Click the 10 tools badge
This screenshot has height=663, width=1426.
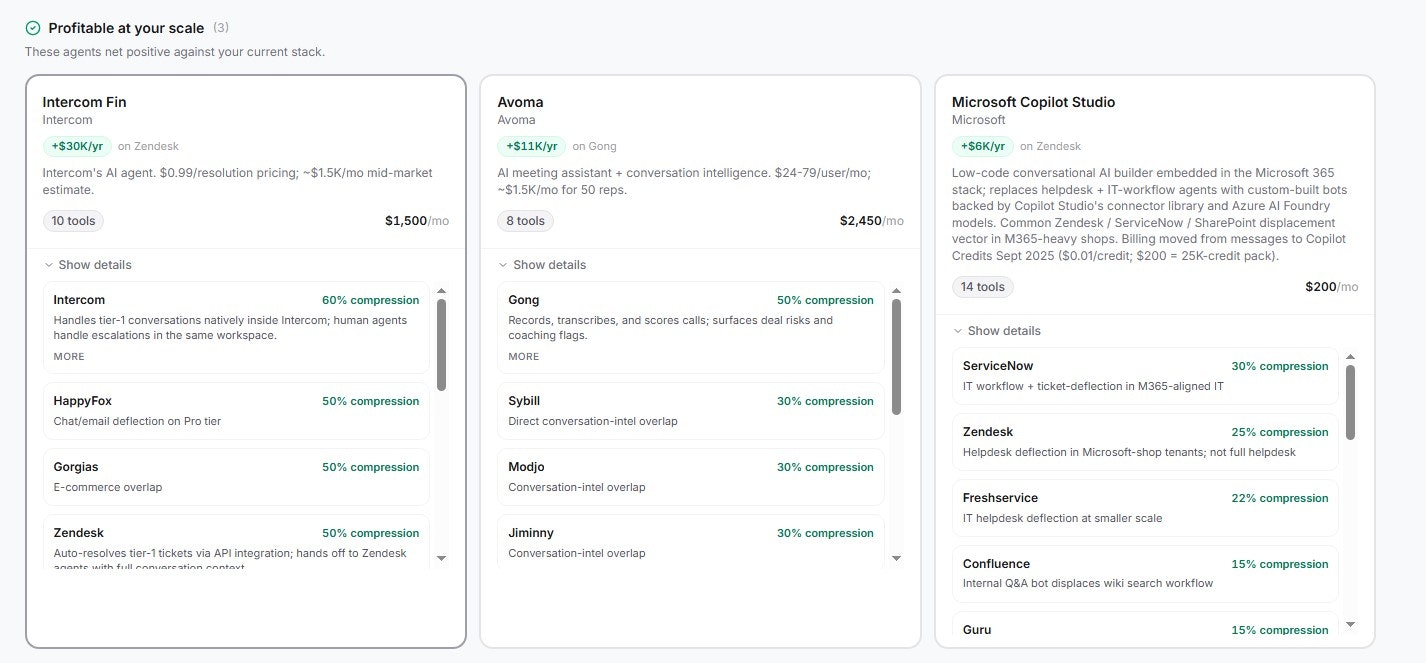point(73,221)
